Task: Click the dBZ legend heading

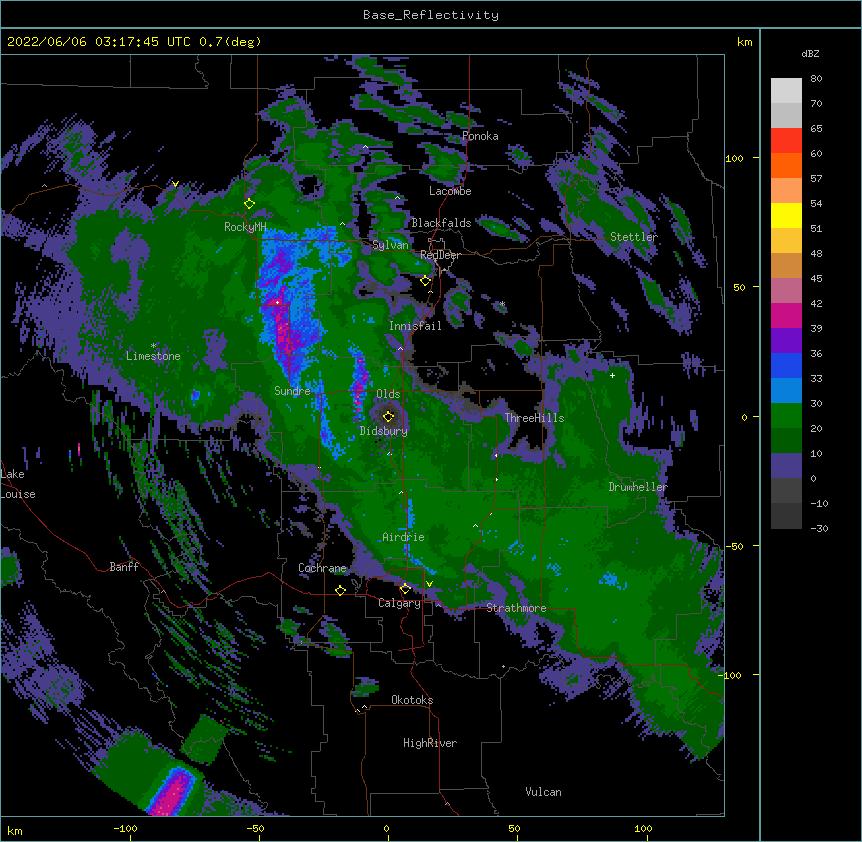Action: pos(810,54)
